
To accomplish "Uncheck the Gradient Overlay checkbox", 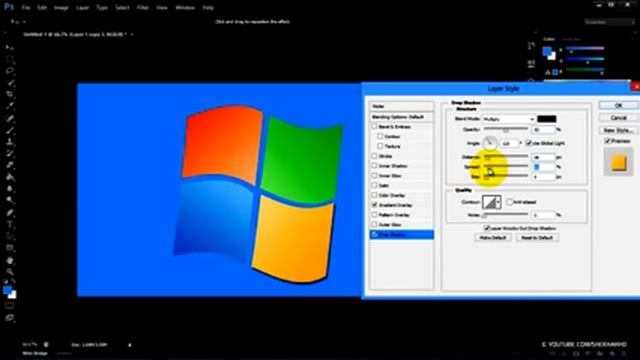I will (374, 205).
